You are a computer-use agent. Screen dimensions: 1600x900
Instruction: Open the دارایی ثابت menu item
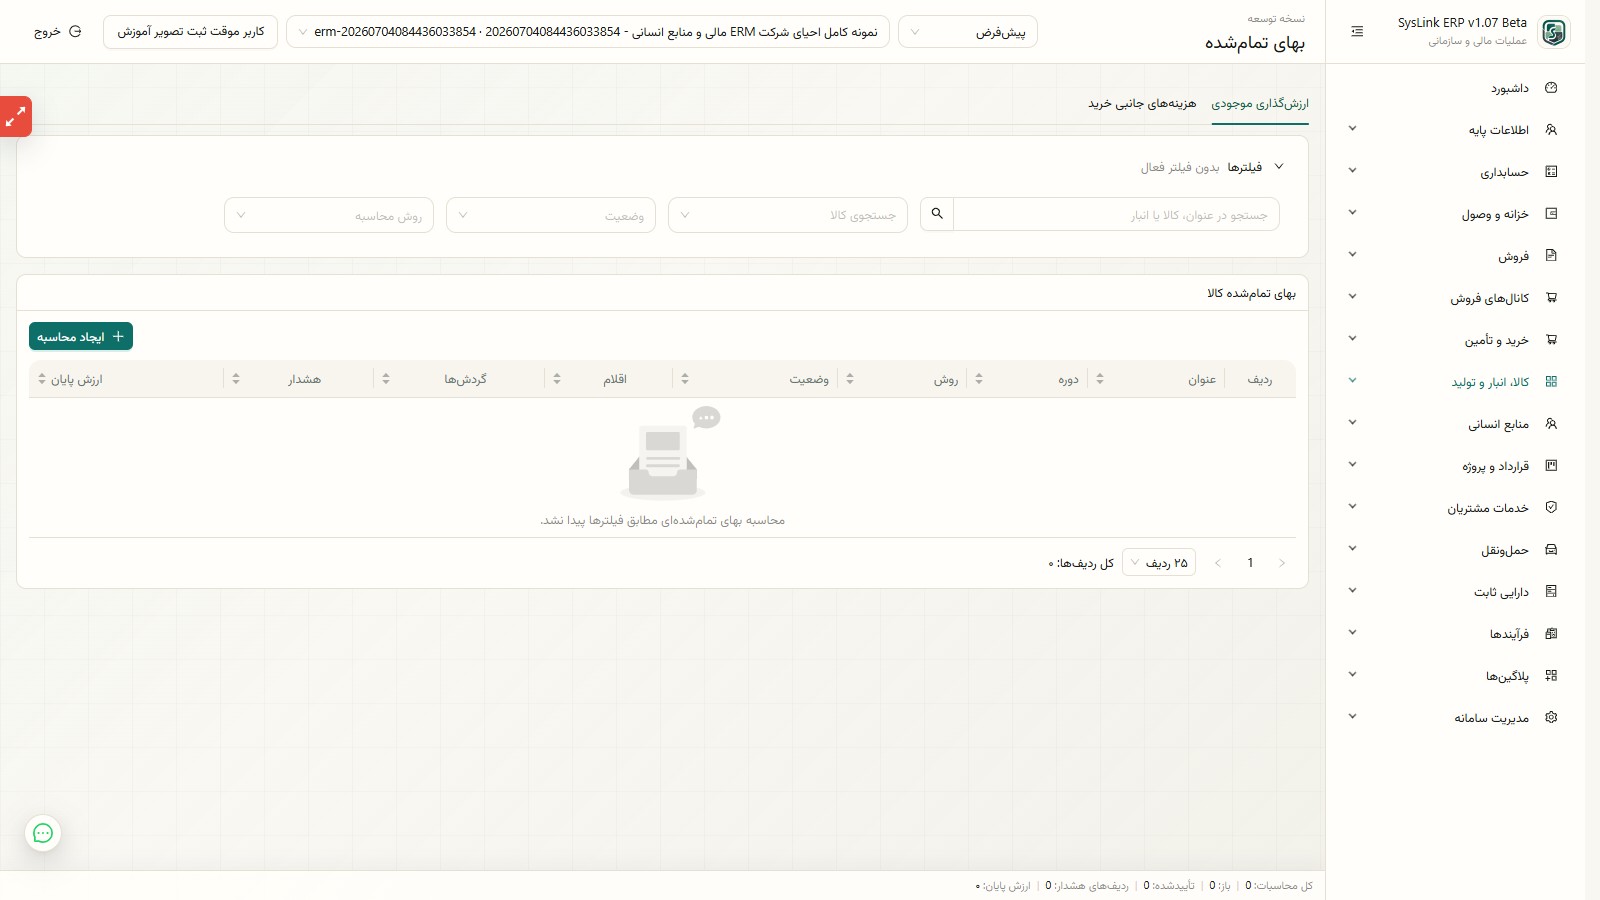pos(1455,592)
